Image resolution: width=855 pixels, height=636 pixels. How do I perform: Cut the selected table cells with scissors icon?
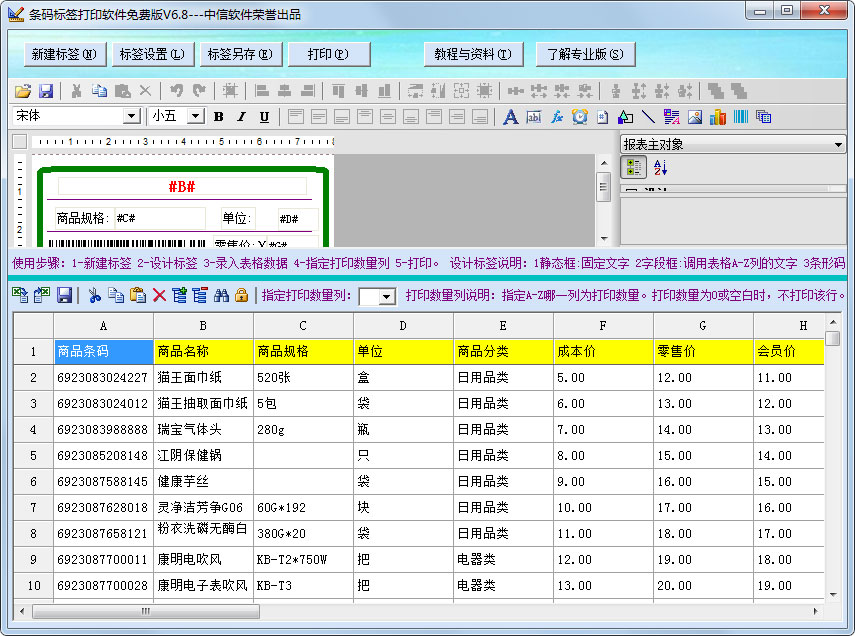(x=94, y=295)
